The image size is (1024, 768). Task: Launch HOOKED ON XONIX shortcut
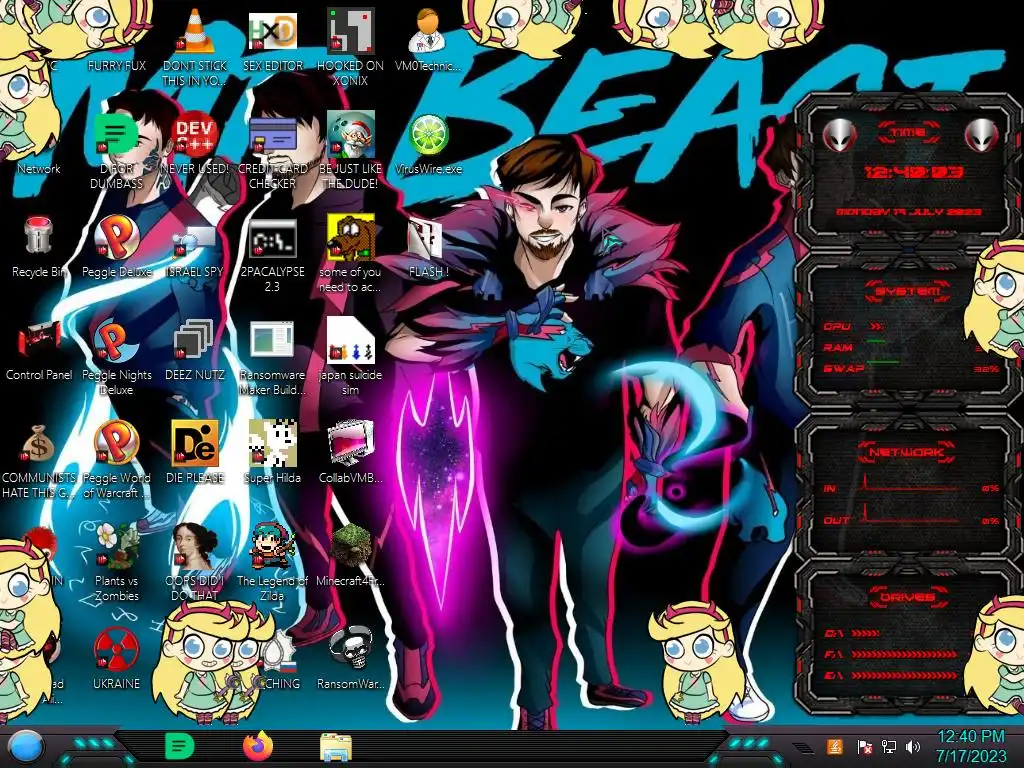coord(350,31)
